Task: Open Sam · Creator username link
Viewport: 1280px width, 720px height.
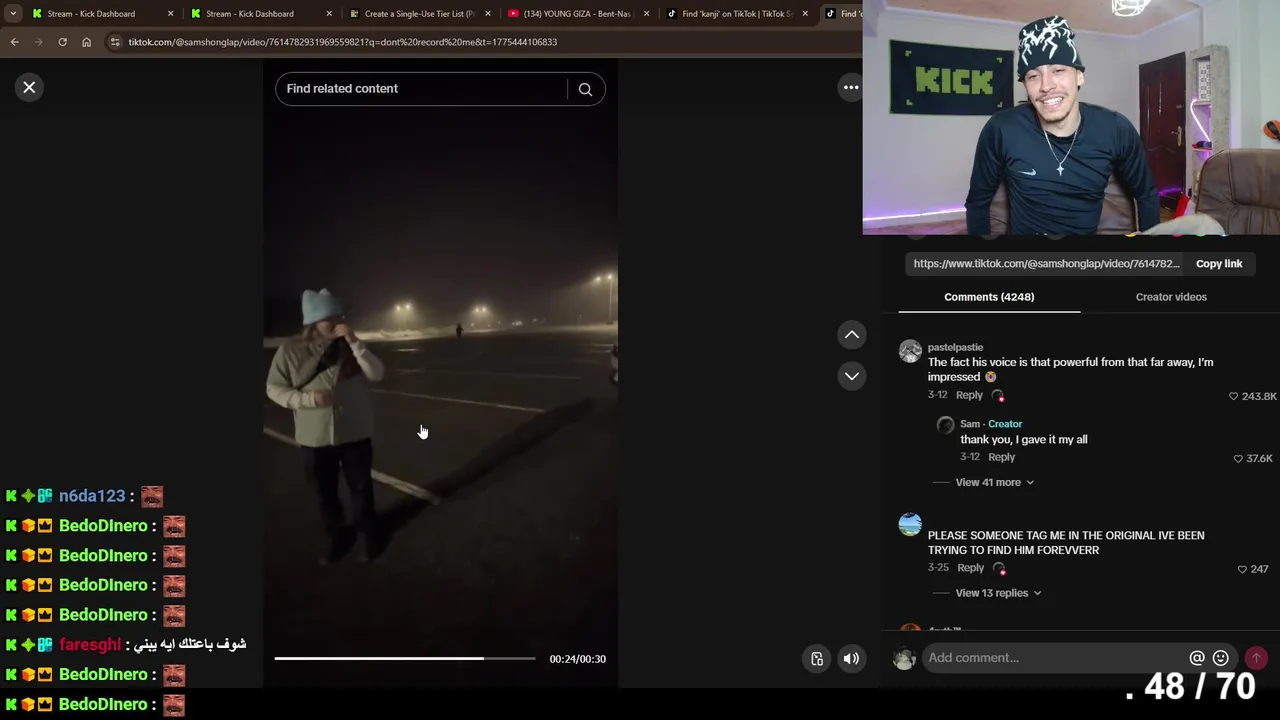Action: click(991, 424)
